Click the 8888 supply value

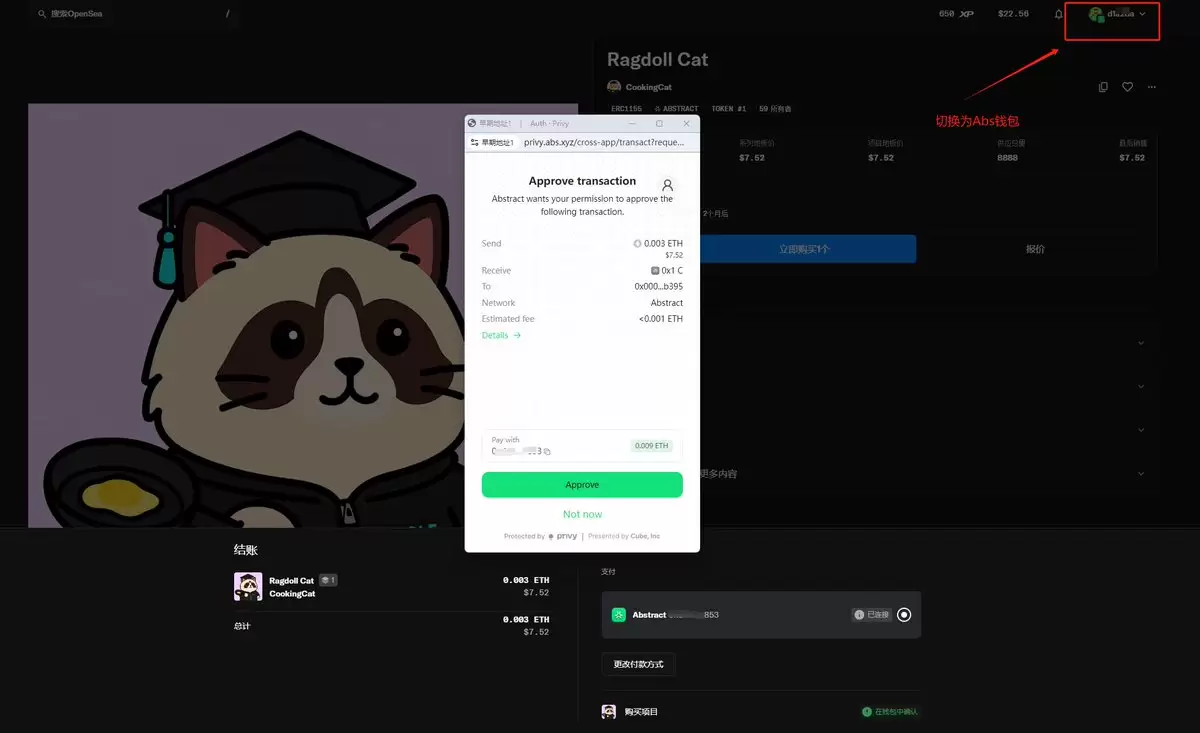tap(1008, 157)
